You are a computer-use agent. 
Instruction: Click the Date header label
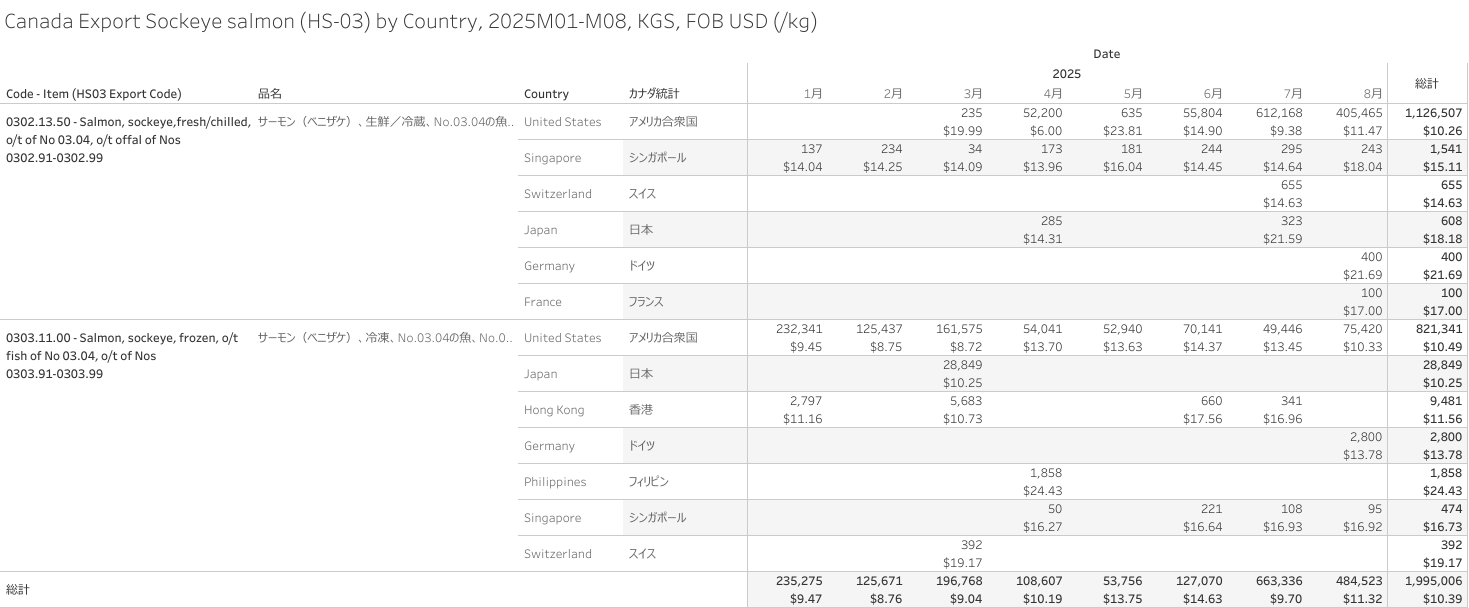[x=1106, y=54]
